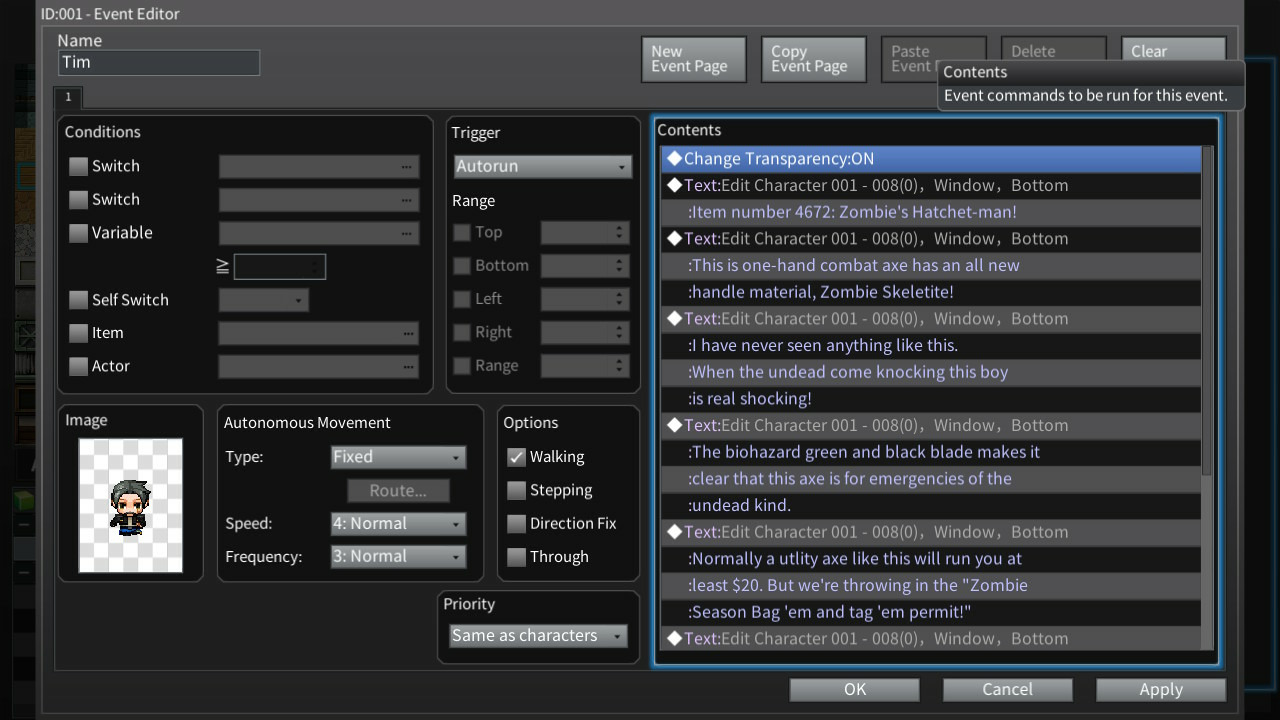Open the Trigger dropdown showing Autorun
This screenshot has width=1280, height=720.
pos(542,166)
